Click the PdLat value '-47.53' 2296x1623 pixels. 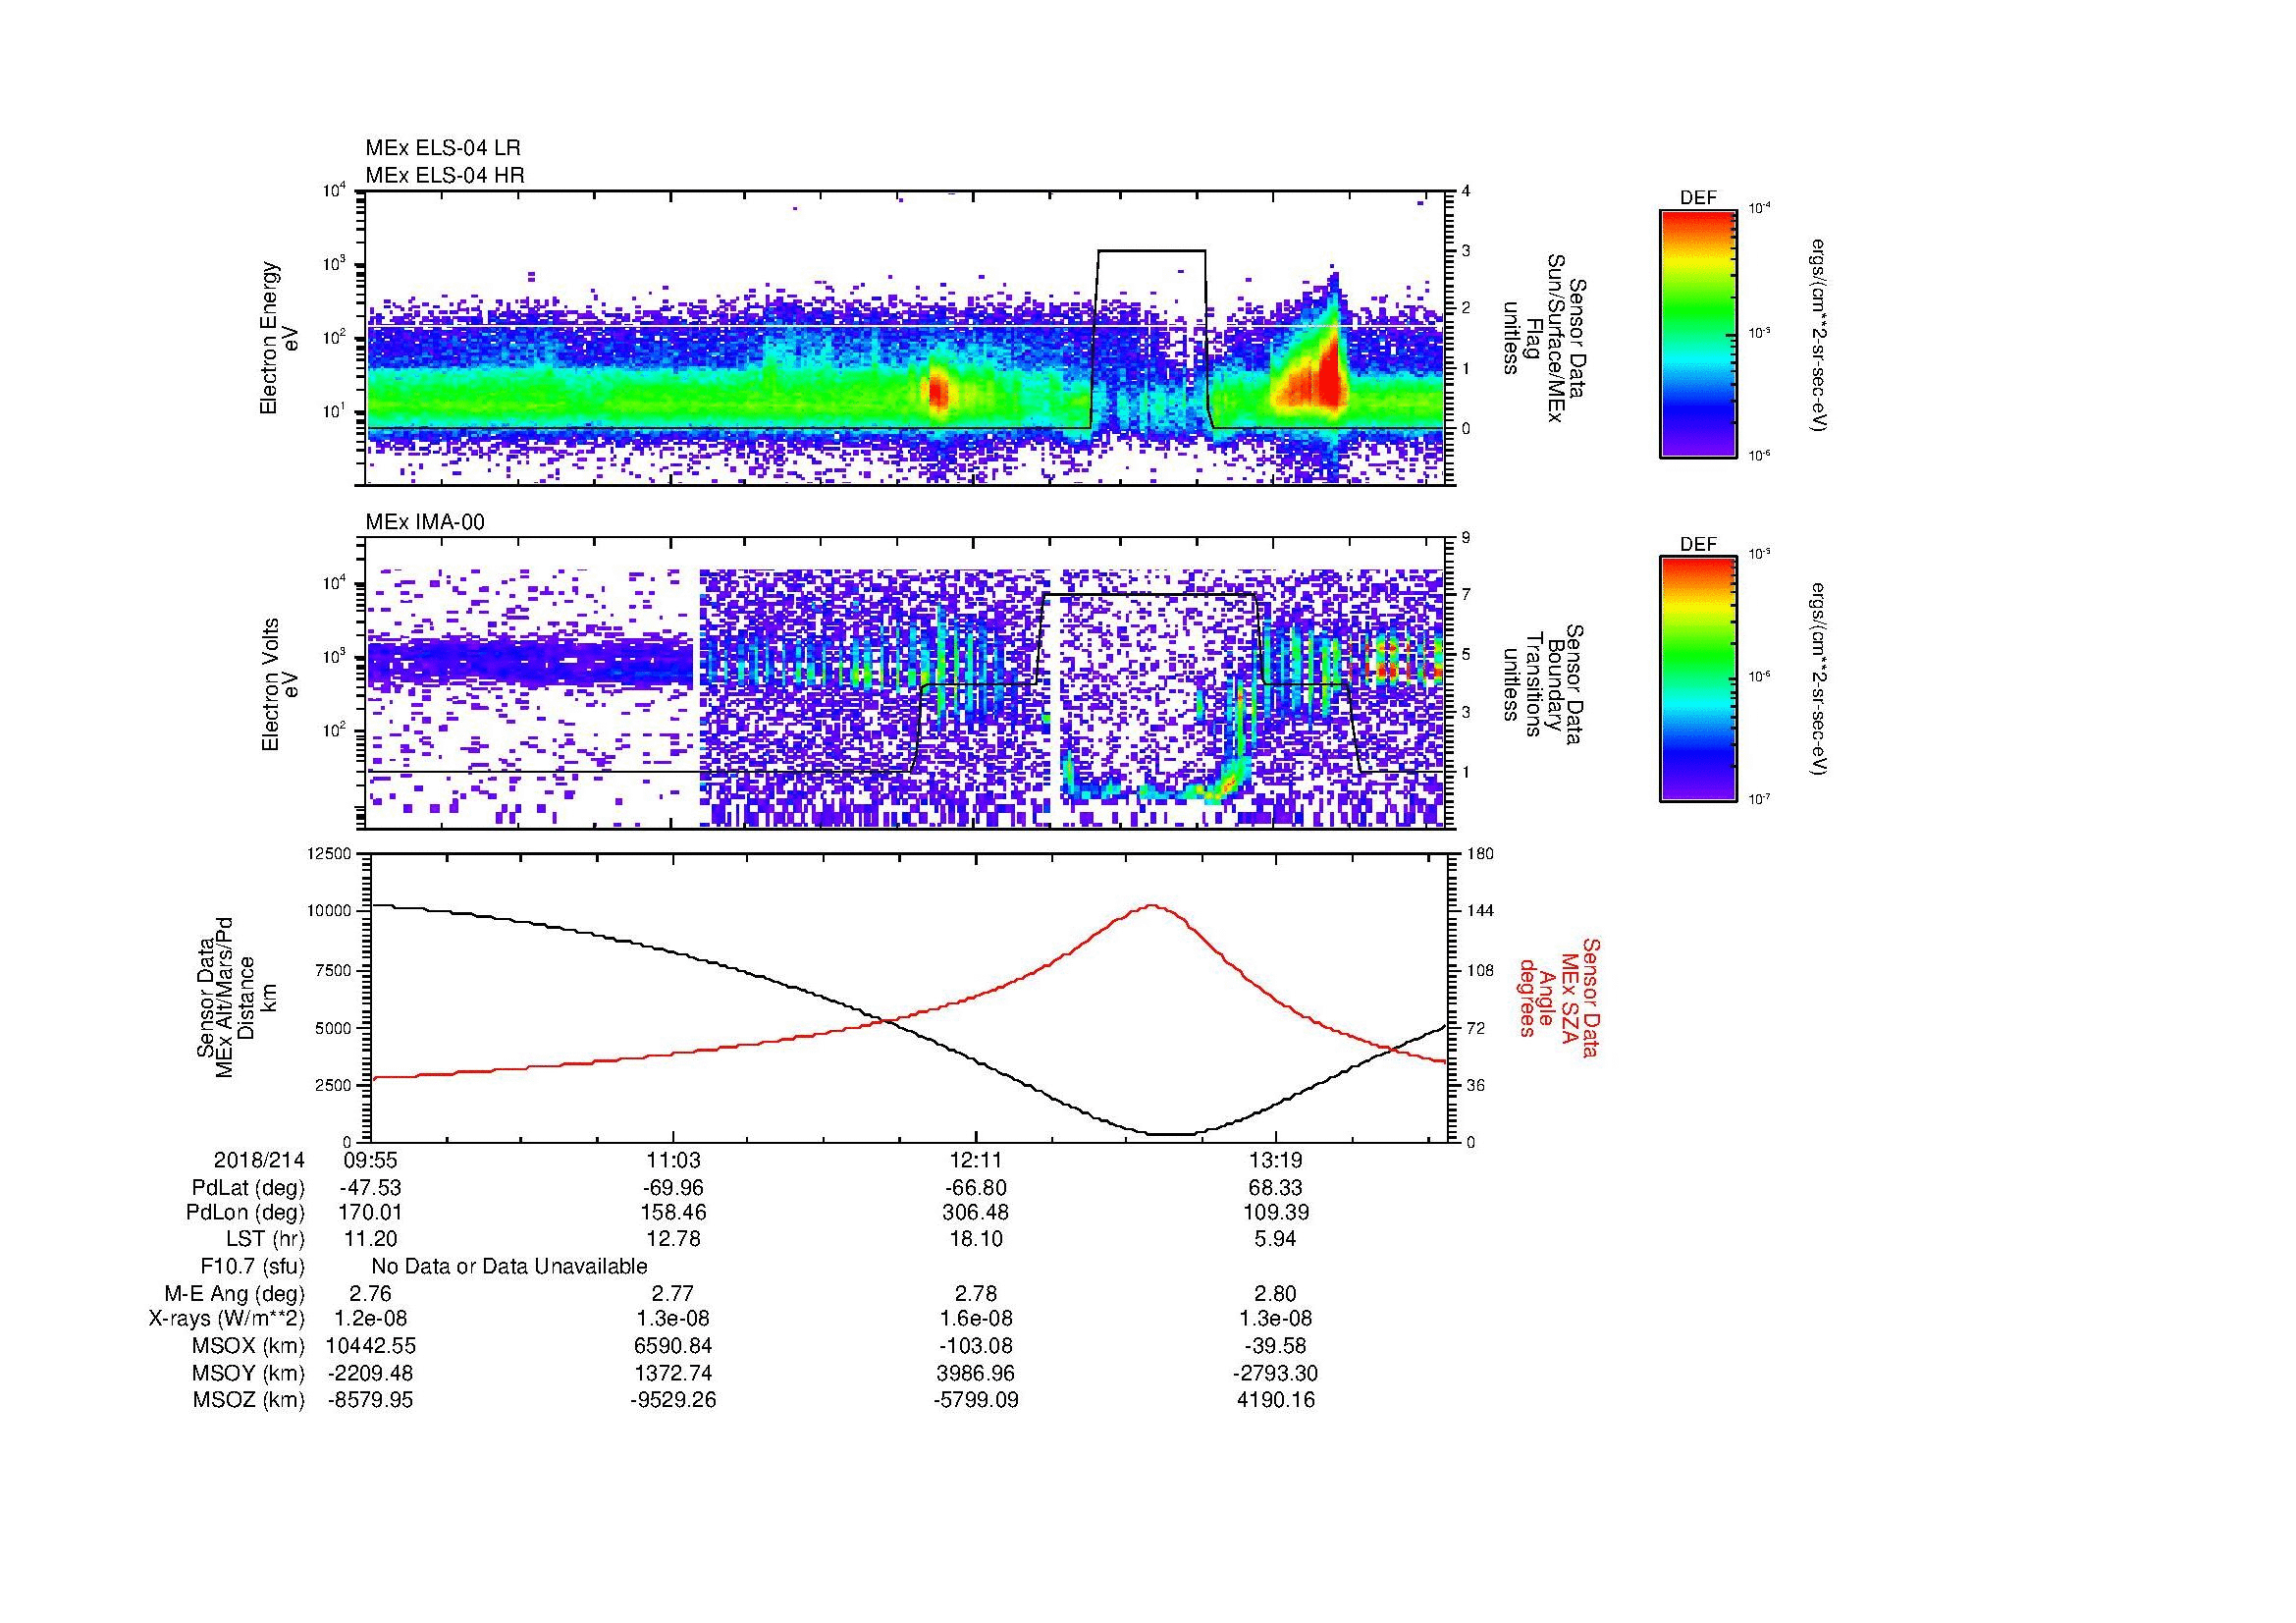[x=371, y=1188]
